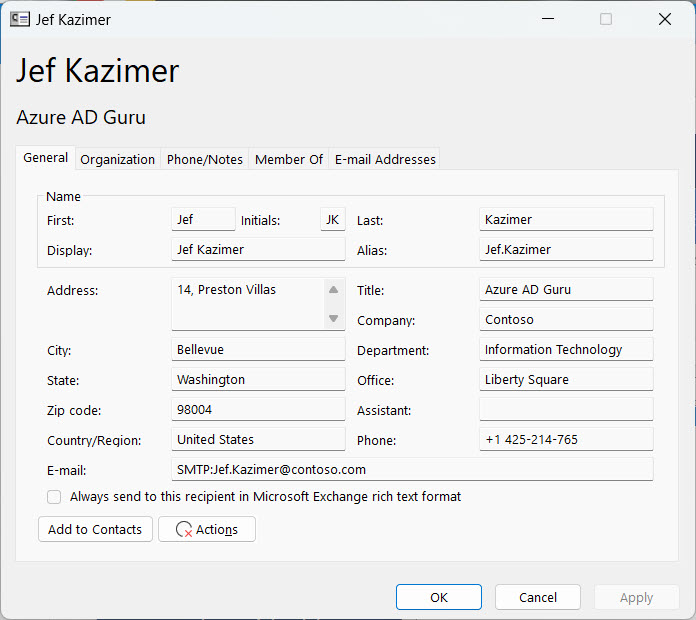Switch to the General tab
696x620 pixels.
pyautogui.click(x=45, y=158)
